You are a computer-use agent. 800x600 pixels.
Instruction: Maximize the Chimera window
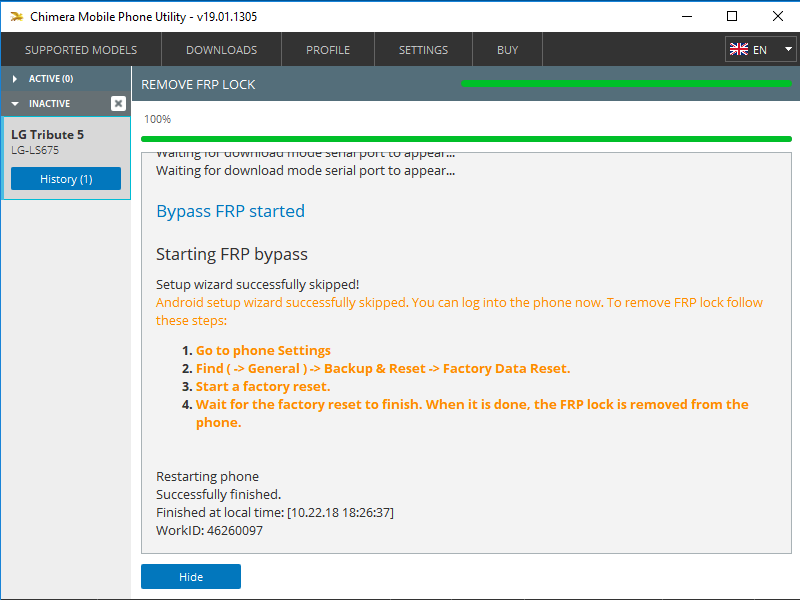tap(732, 16)
